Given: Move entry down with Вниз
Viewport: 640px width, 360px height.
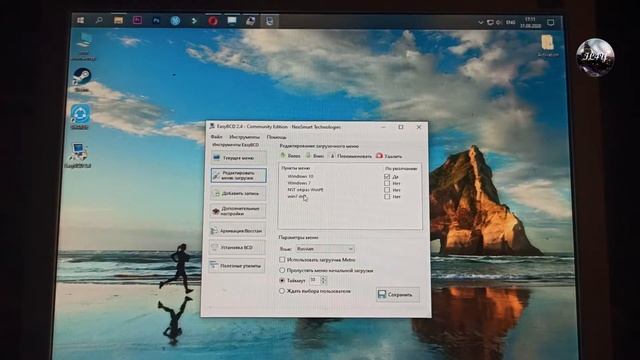Looking at the screenshot, I should click(x=315, y=156).
